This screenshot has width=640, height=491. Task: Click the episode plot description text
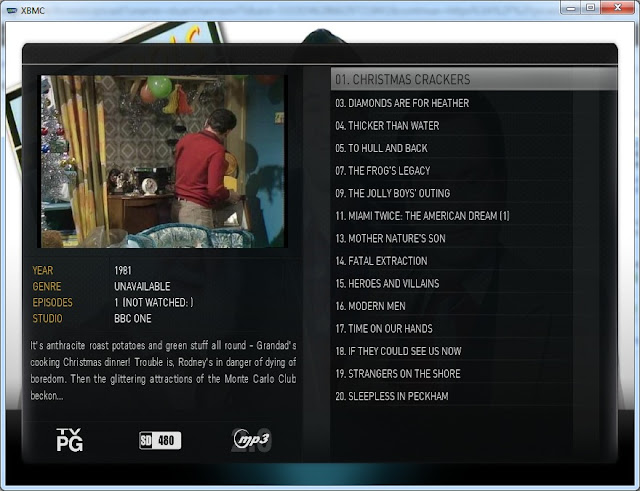163,371
